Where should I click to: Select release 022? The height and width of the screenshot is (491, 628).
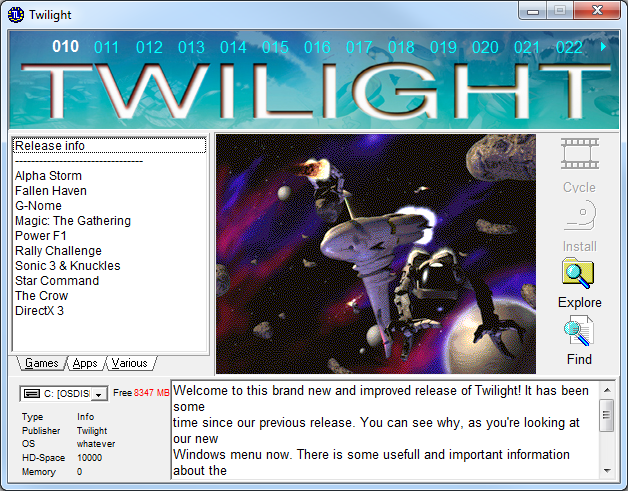pos(569,48)
